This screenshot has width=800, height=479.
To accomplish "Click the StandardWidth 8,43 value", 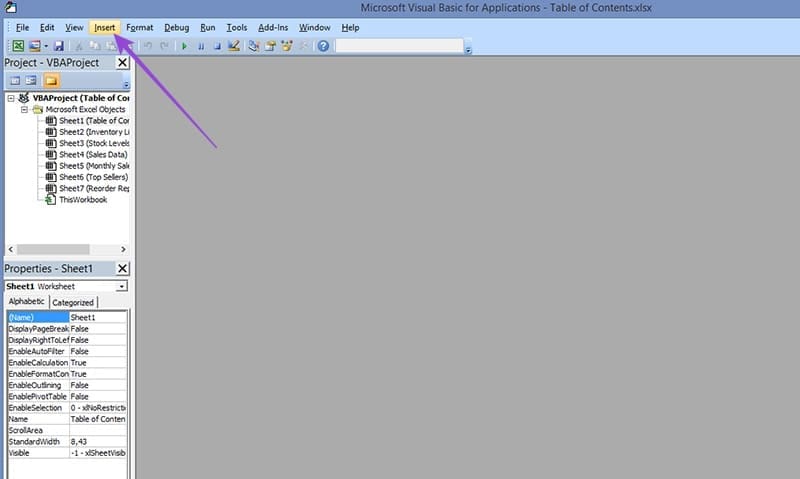I will tap(98, 442).
